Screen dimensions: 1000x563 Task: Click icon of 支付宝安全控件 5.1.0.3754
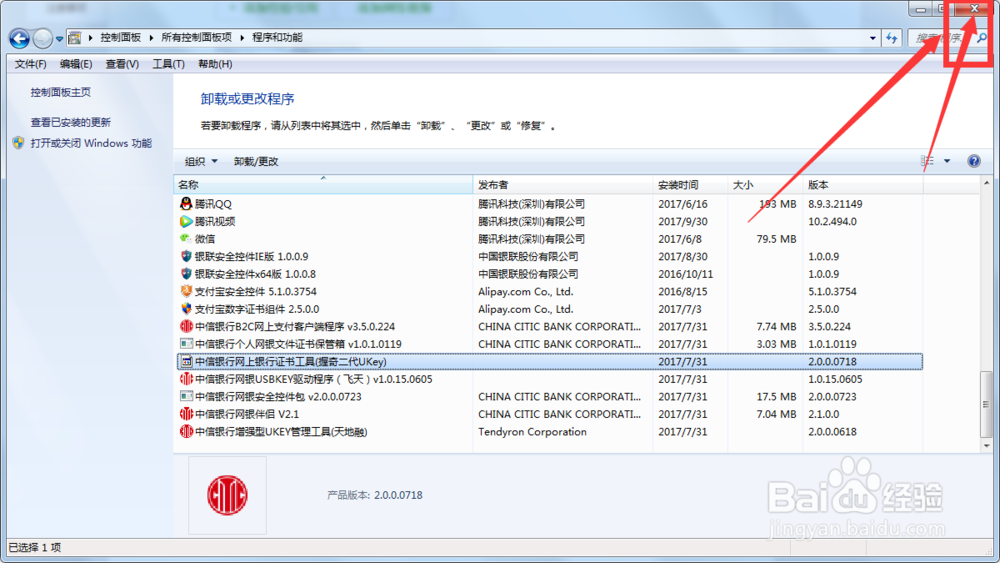(x=186, y=291)
